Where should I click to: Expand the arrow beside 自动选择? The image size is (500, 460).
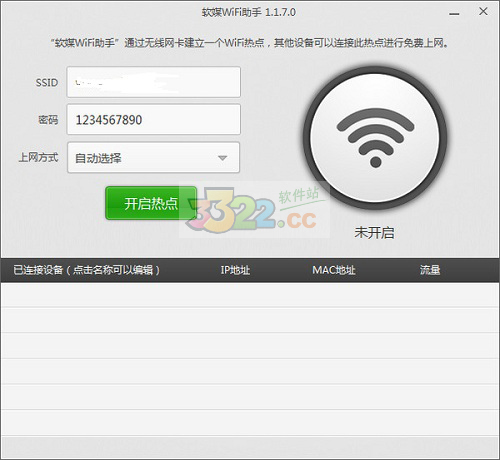click(222, 158)
